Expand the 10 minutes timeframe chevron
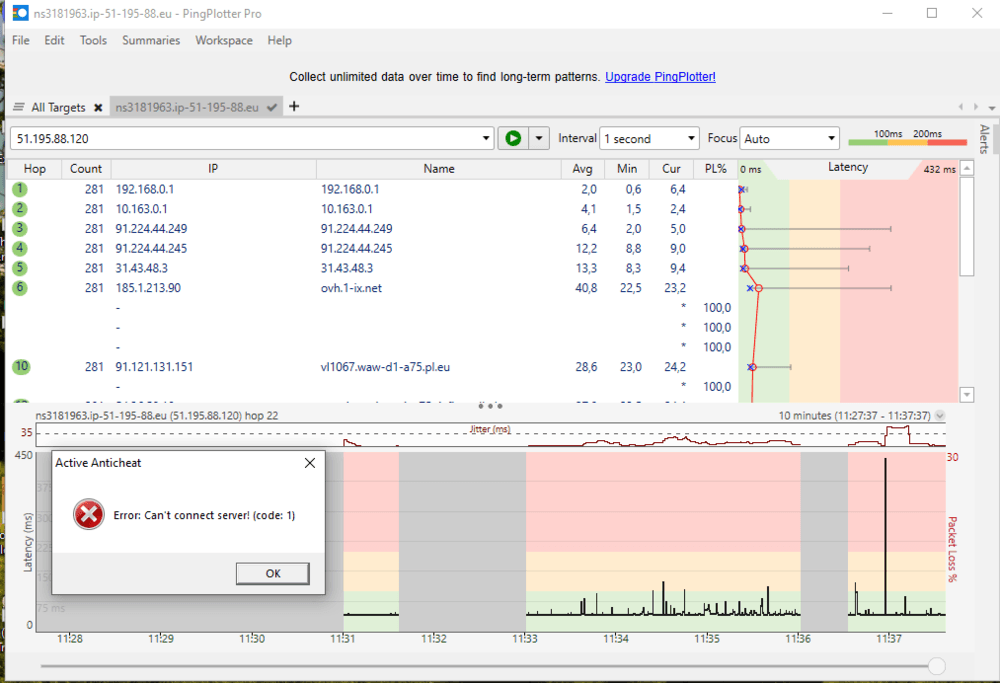This screenshot has width=1000, height=683. click(939, 416)
